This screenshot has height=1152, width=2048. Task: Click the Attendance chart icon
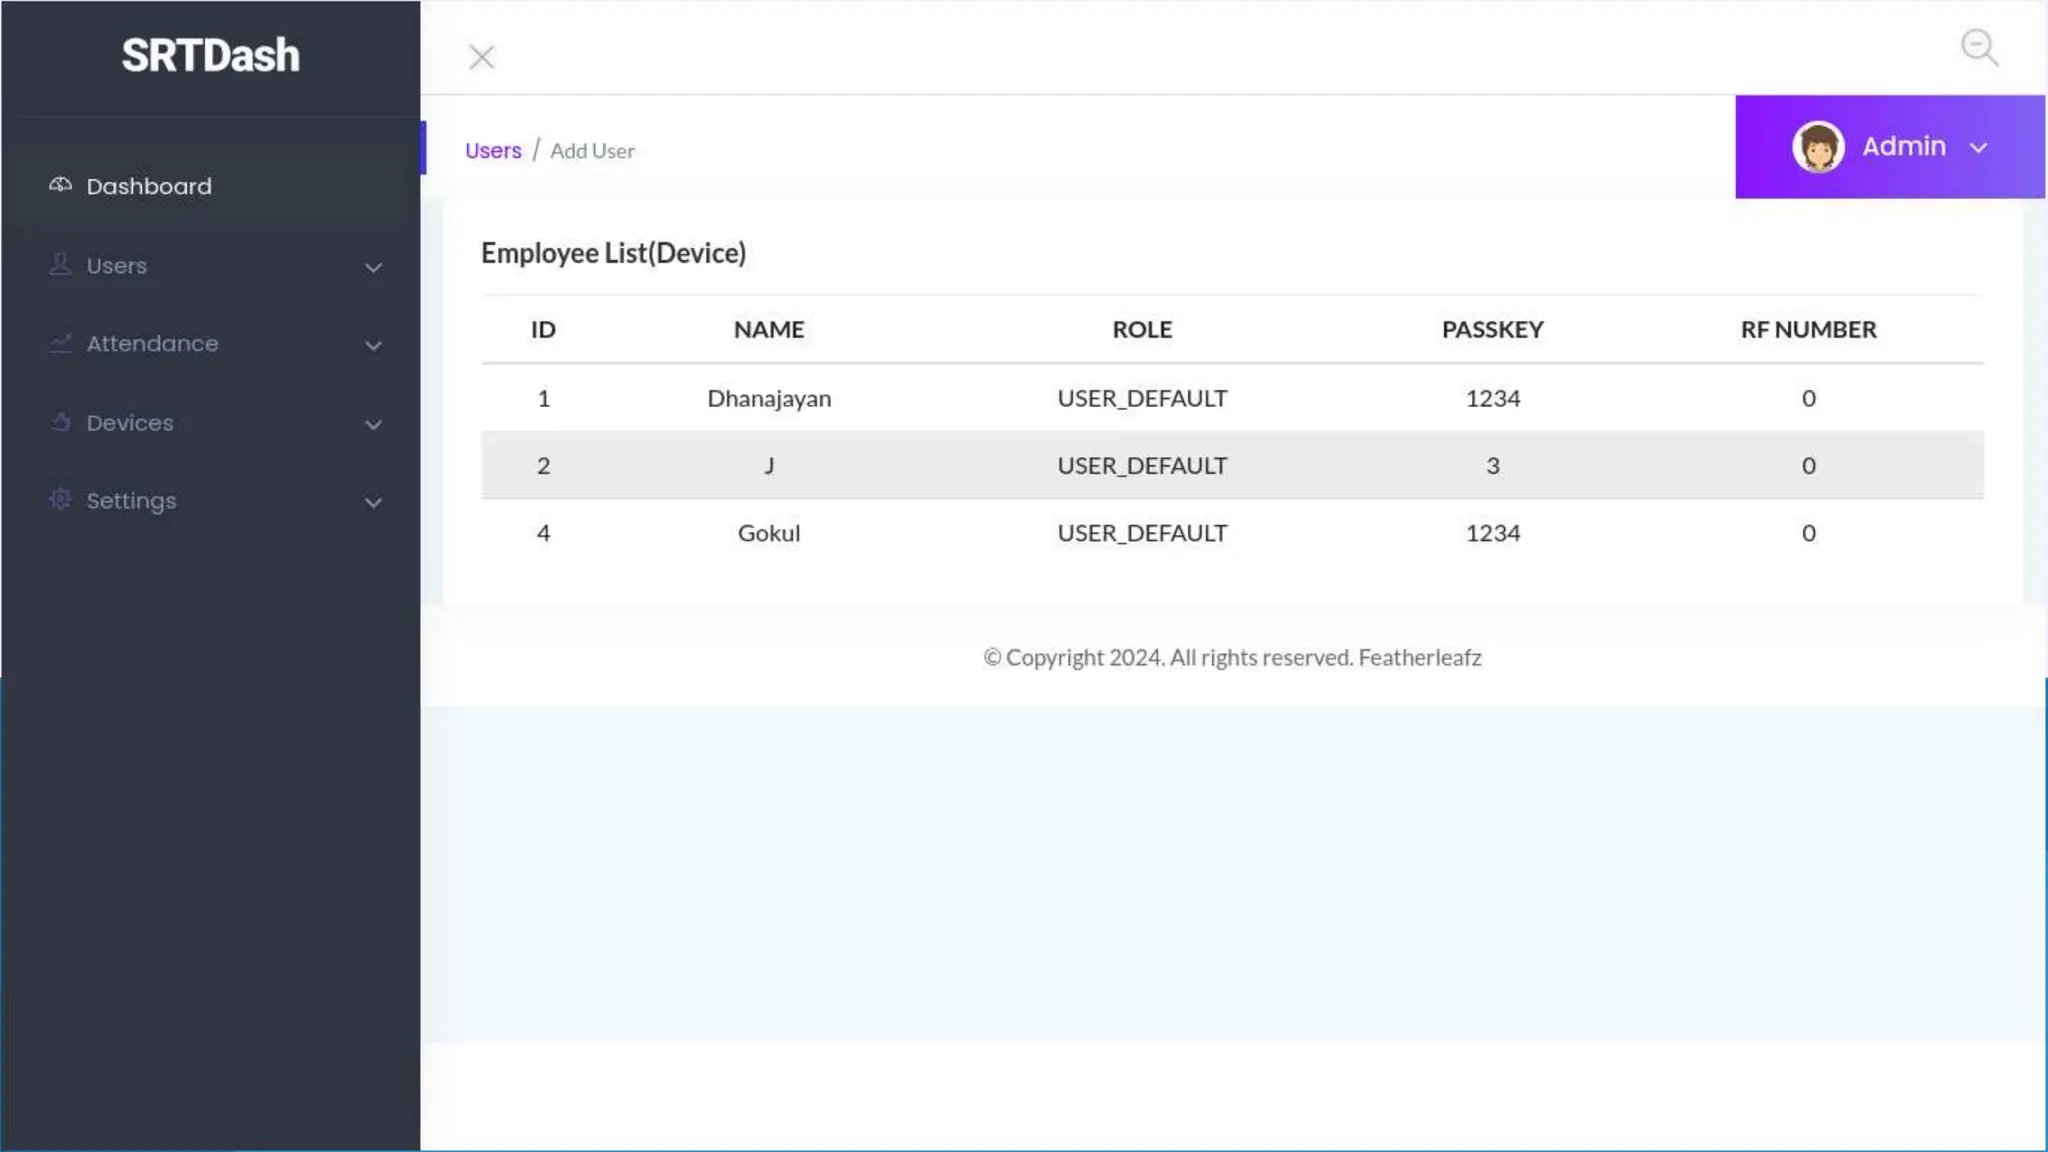click(60, 343)
